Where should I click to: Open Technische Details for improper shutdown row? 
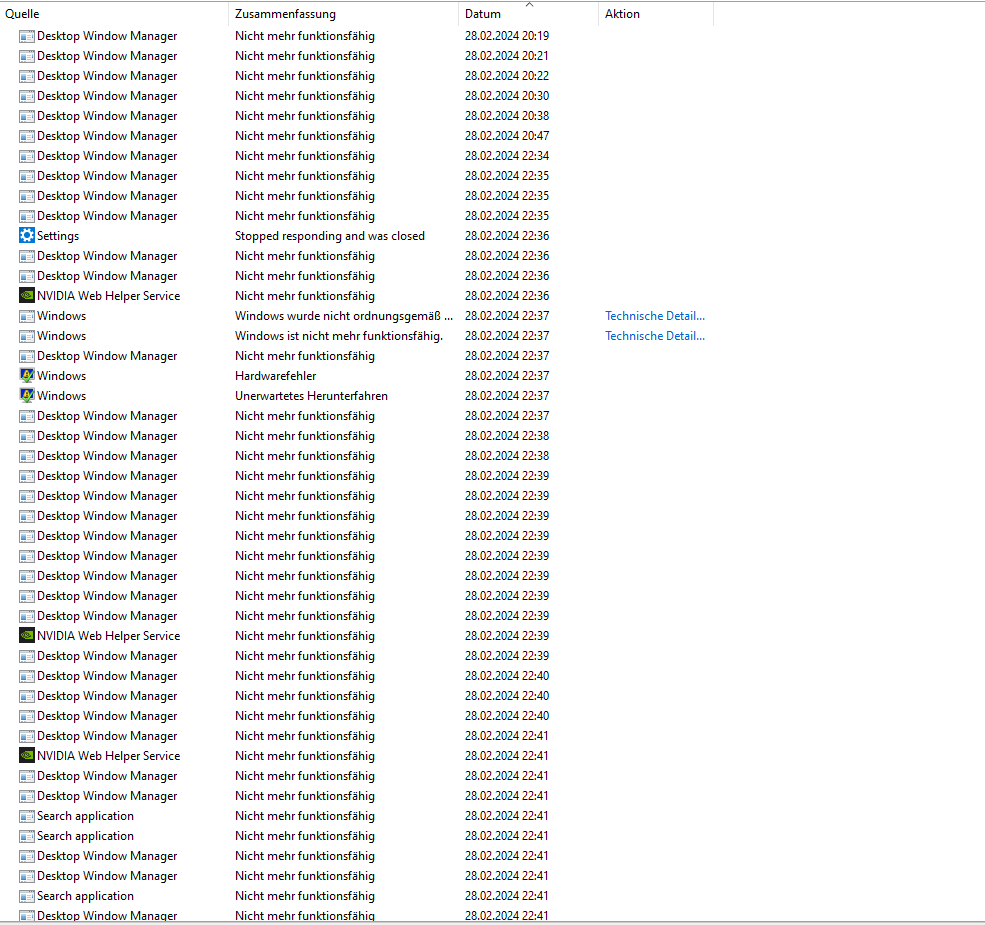655,315
